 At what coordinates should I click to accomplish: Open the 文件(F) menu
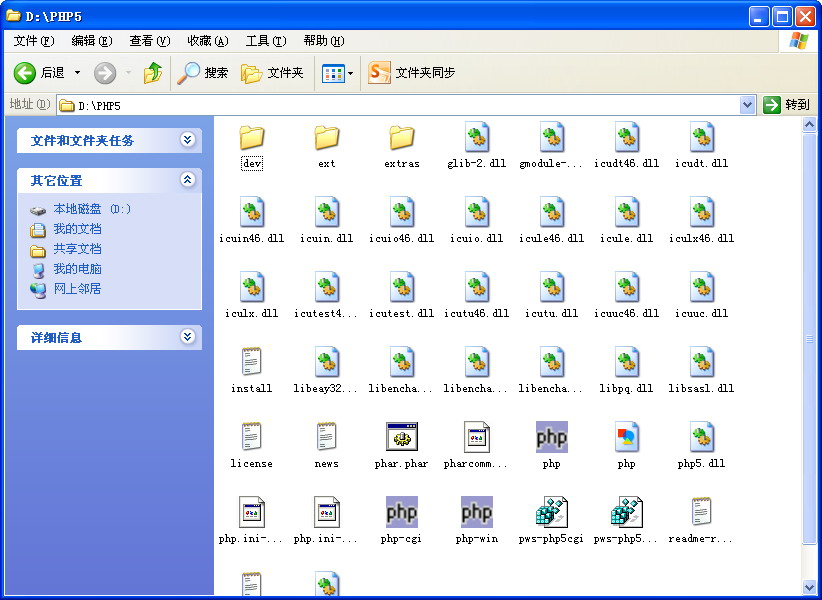coord(34,41)
